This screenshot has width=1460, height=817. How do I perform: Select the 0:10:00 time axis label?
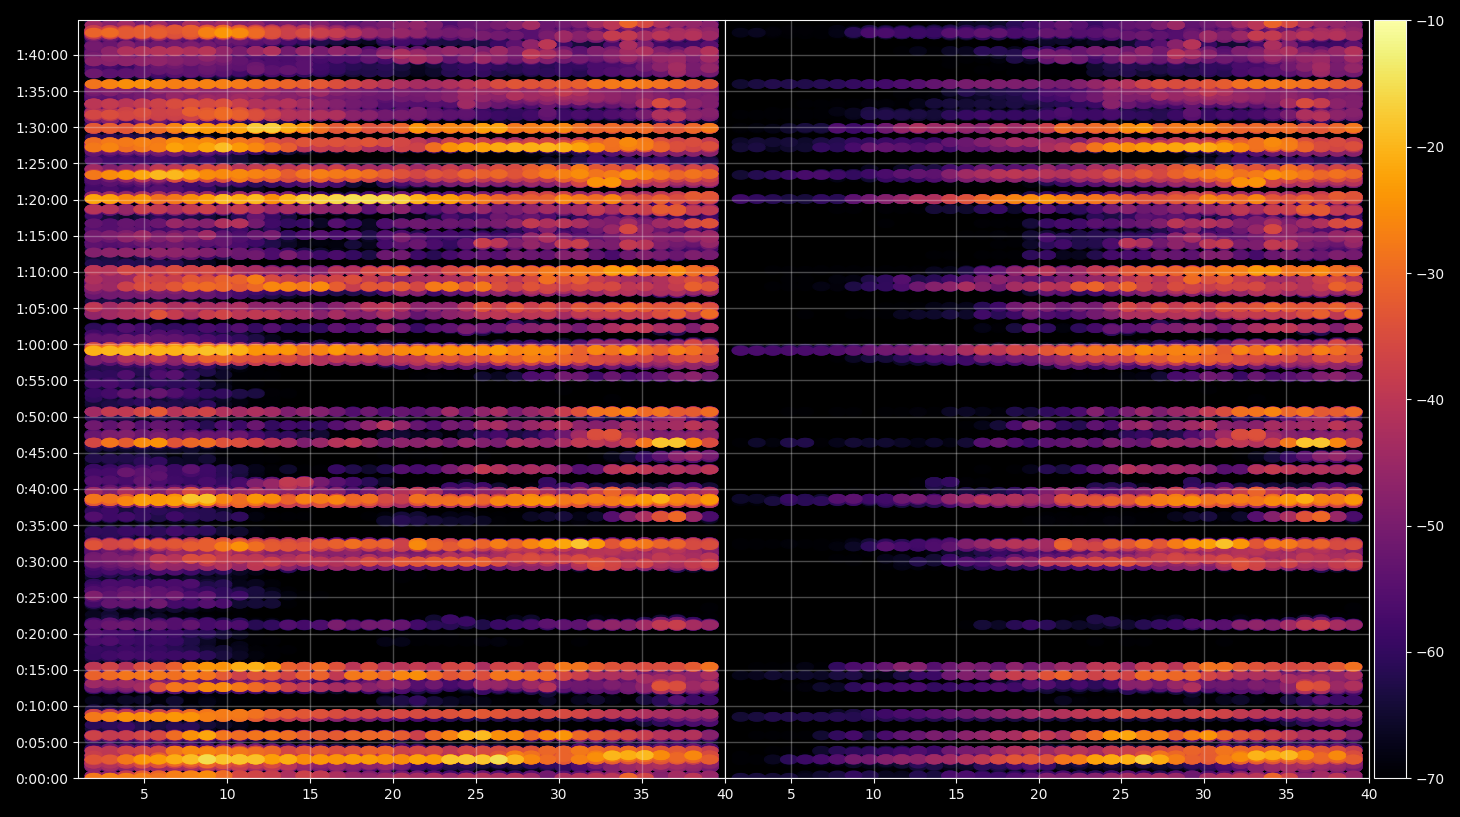[42, 706]
